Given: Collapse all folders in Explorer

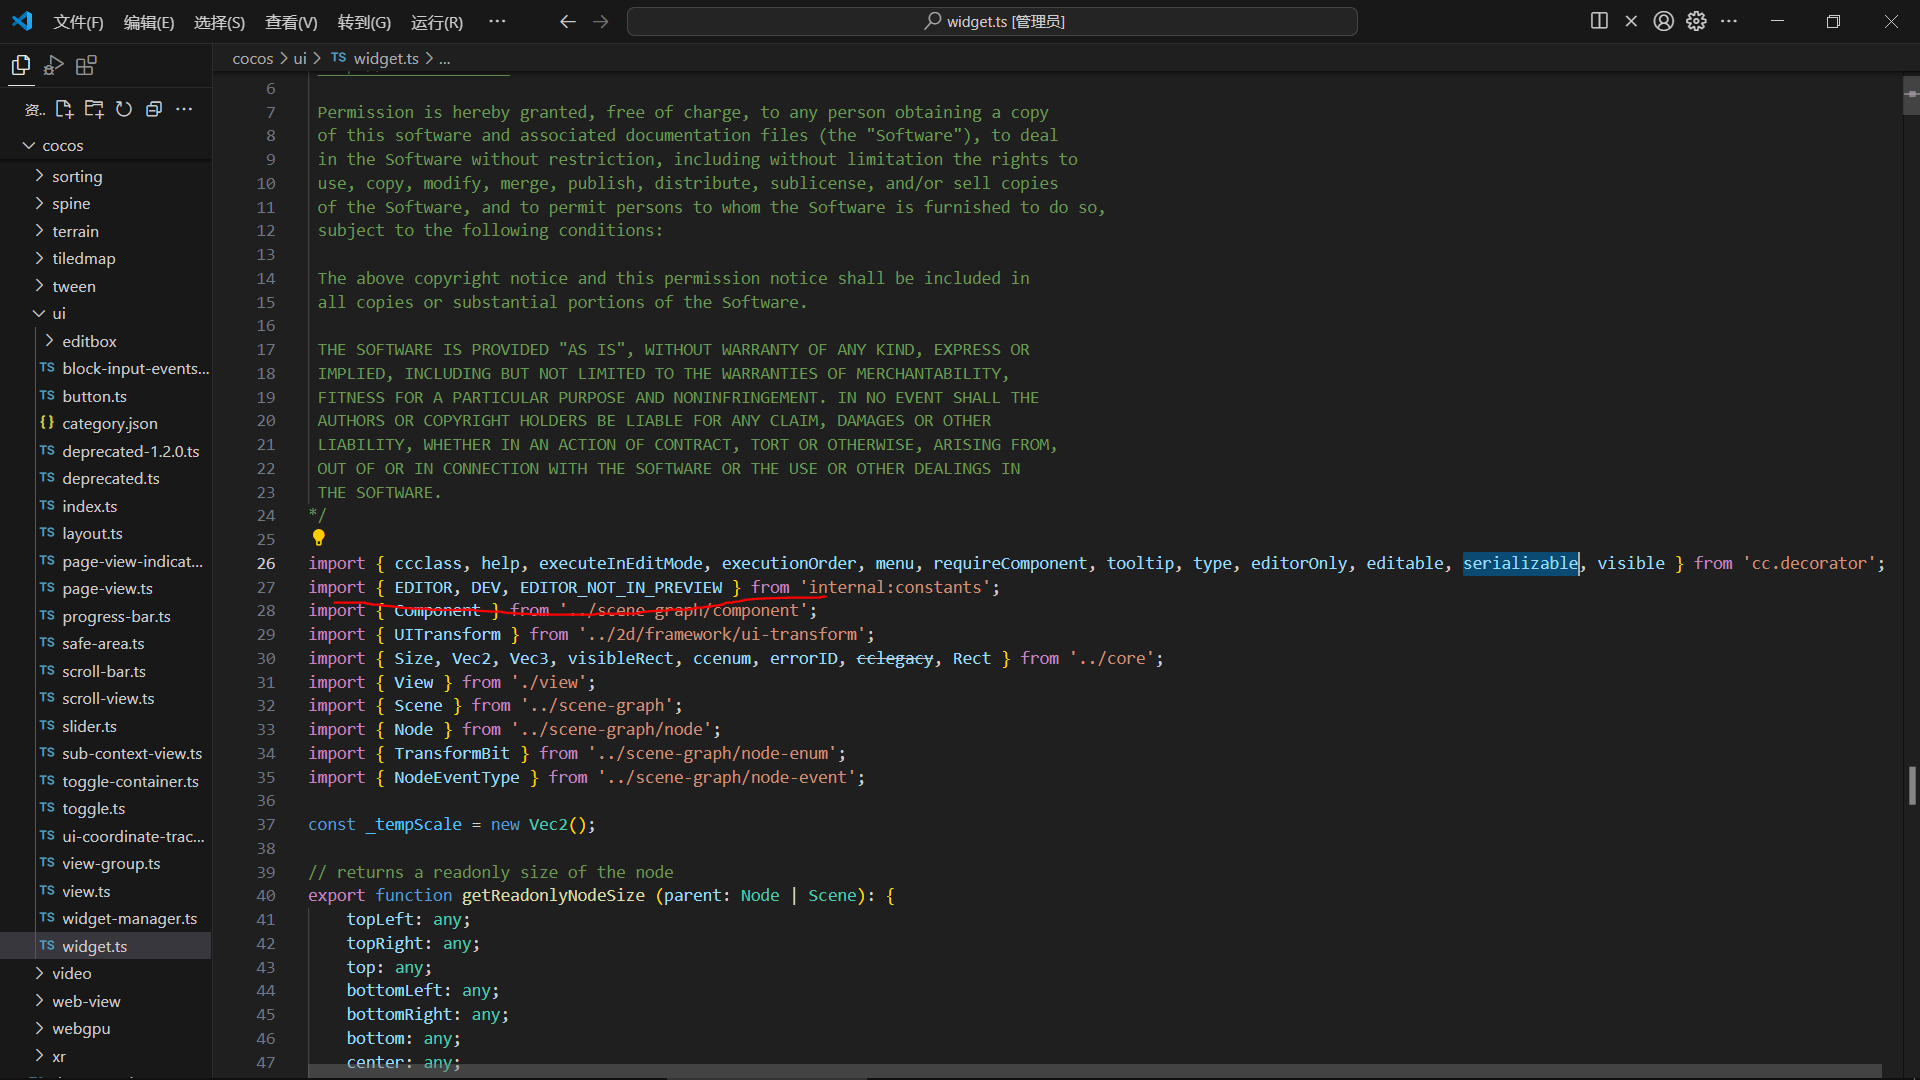Looking at the screenshot, I should [x=154, y=109].
